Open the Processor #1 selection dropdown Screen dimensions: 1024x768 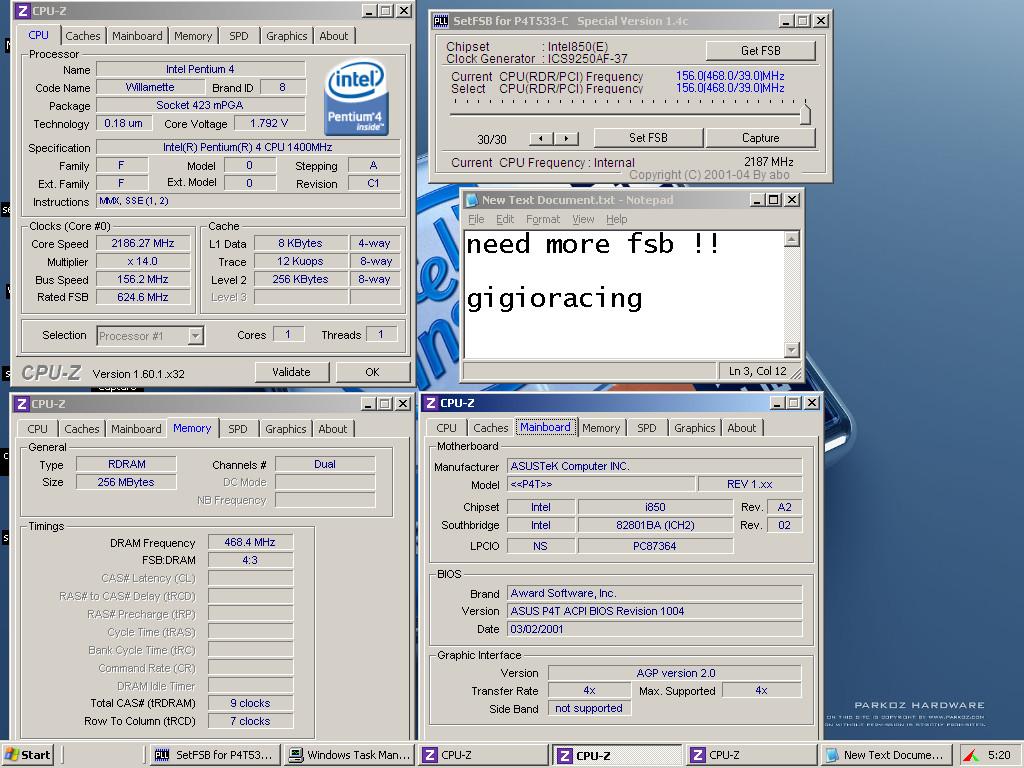(x=195, y=336)
